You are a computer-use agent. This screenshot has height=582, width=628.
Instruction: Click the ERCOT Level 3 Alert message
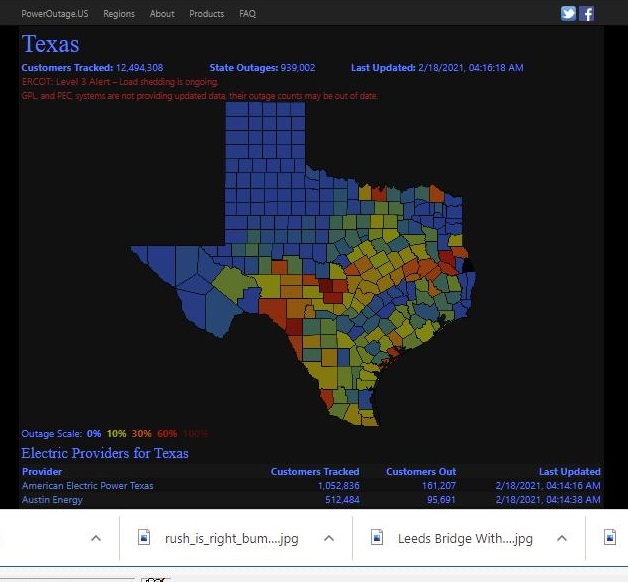pyautogui.click(x=120, y=82)
